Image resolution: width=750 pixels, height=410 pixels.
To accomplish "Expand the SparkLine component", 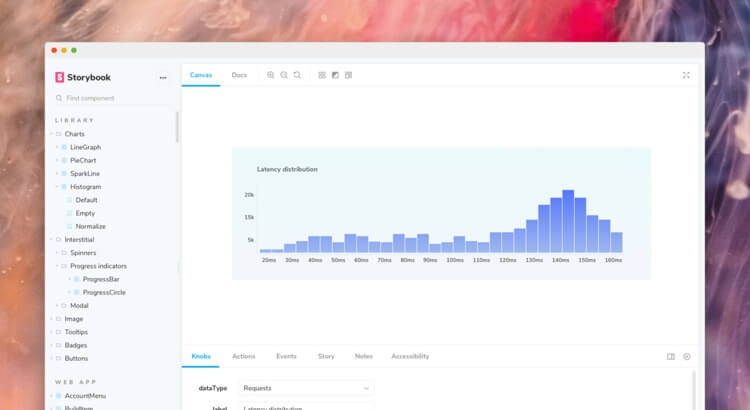I will 85,174.
